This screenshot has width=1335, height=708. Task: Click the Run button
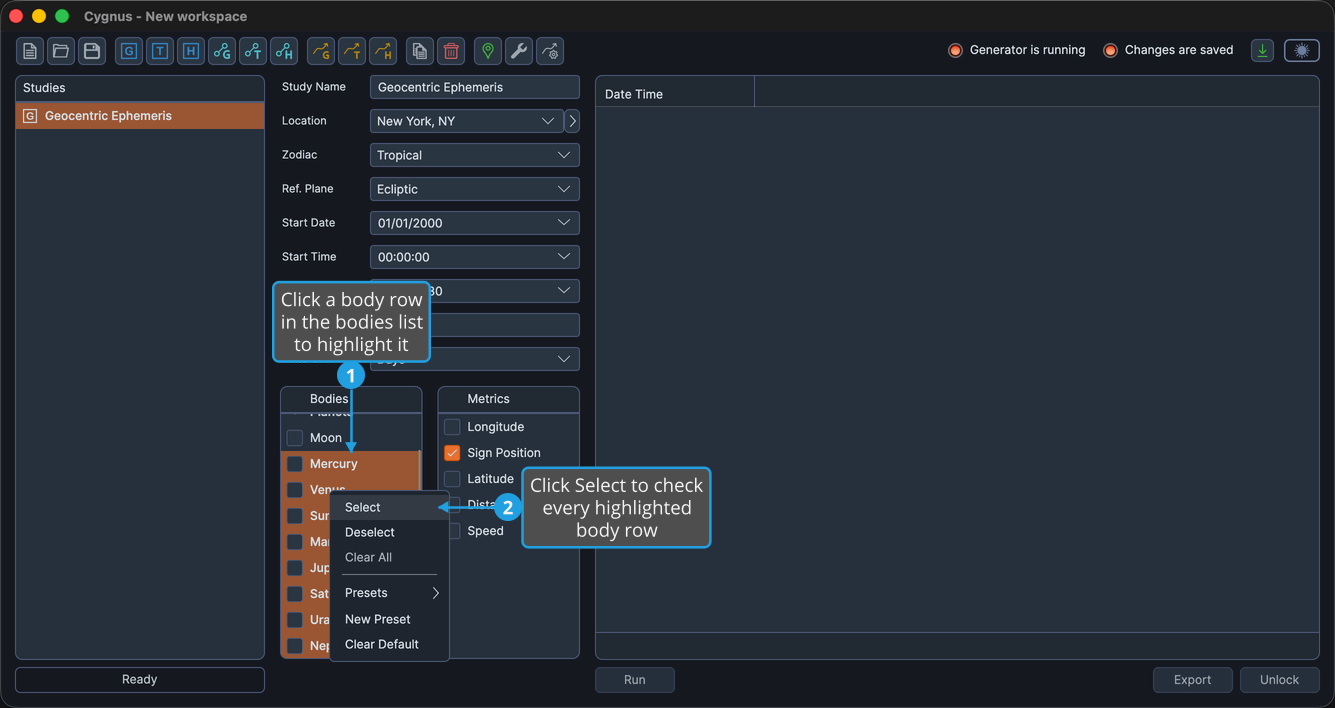[x=635, y=680]
